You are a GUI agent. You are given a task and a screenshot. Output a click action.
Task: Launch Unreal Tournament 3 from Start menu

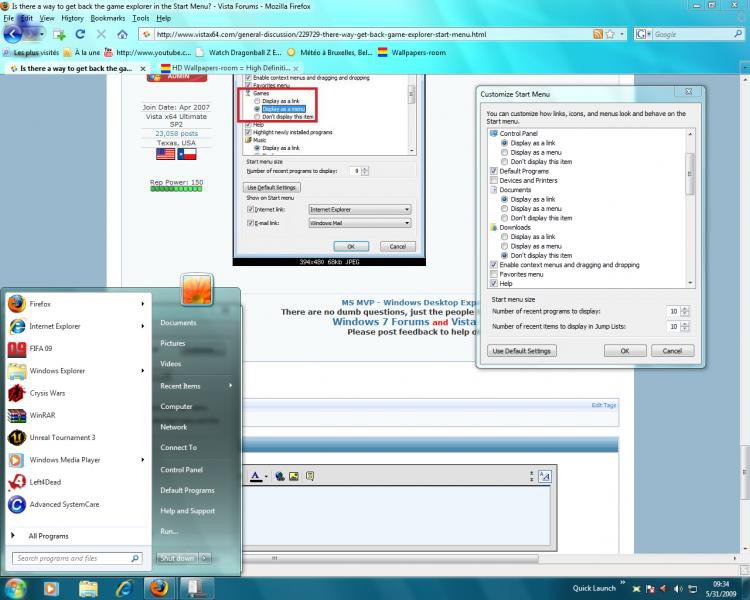(77, 437)
